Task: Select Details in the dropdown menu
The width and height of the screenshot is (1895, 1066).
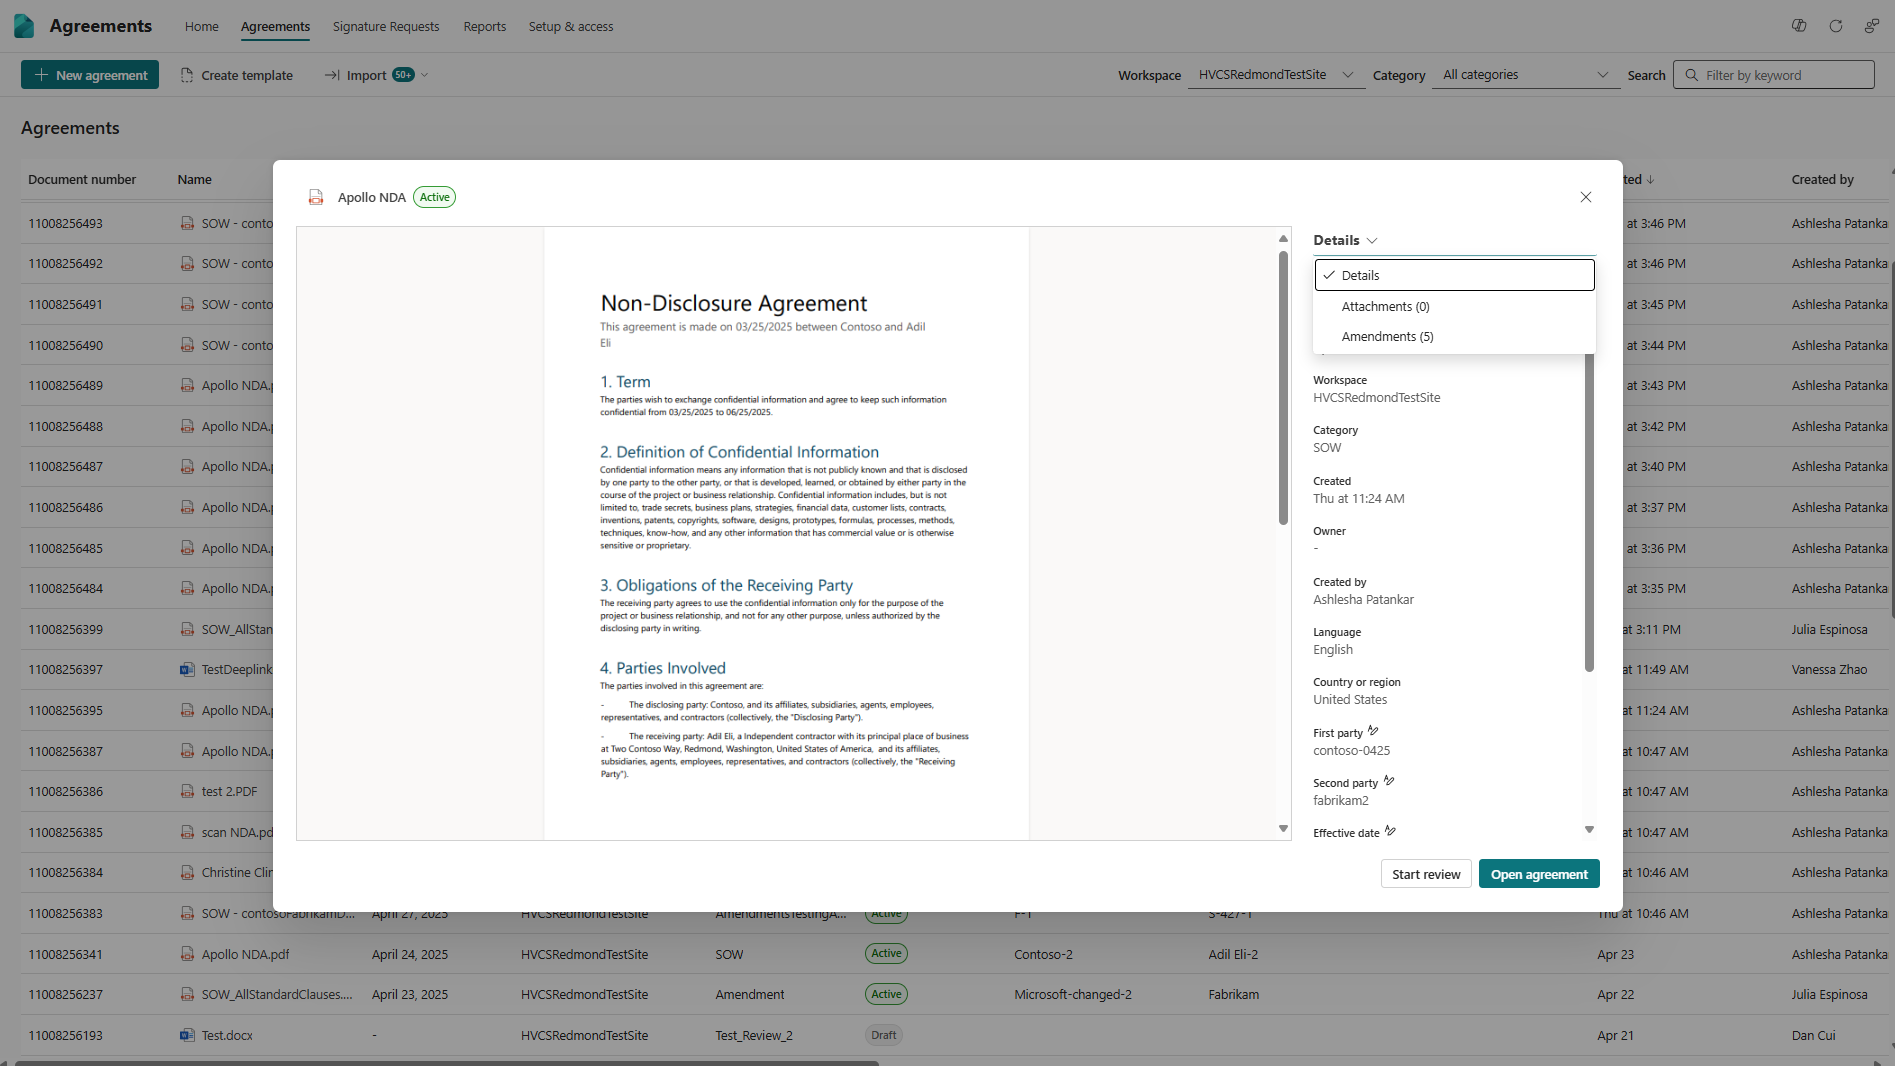Action: coord(1454,275)
